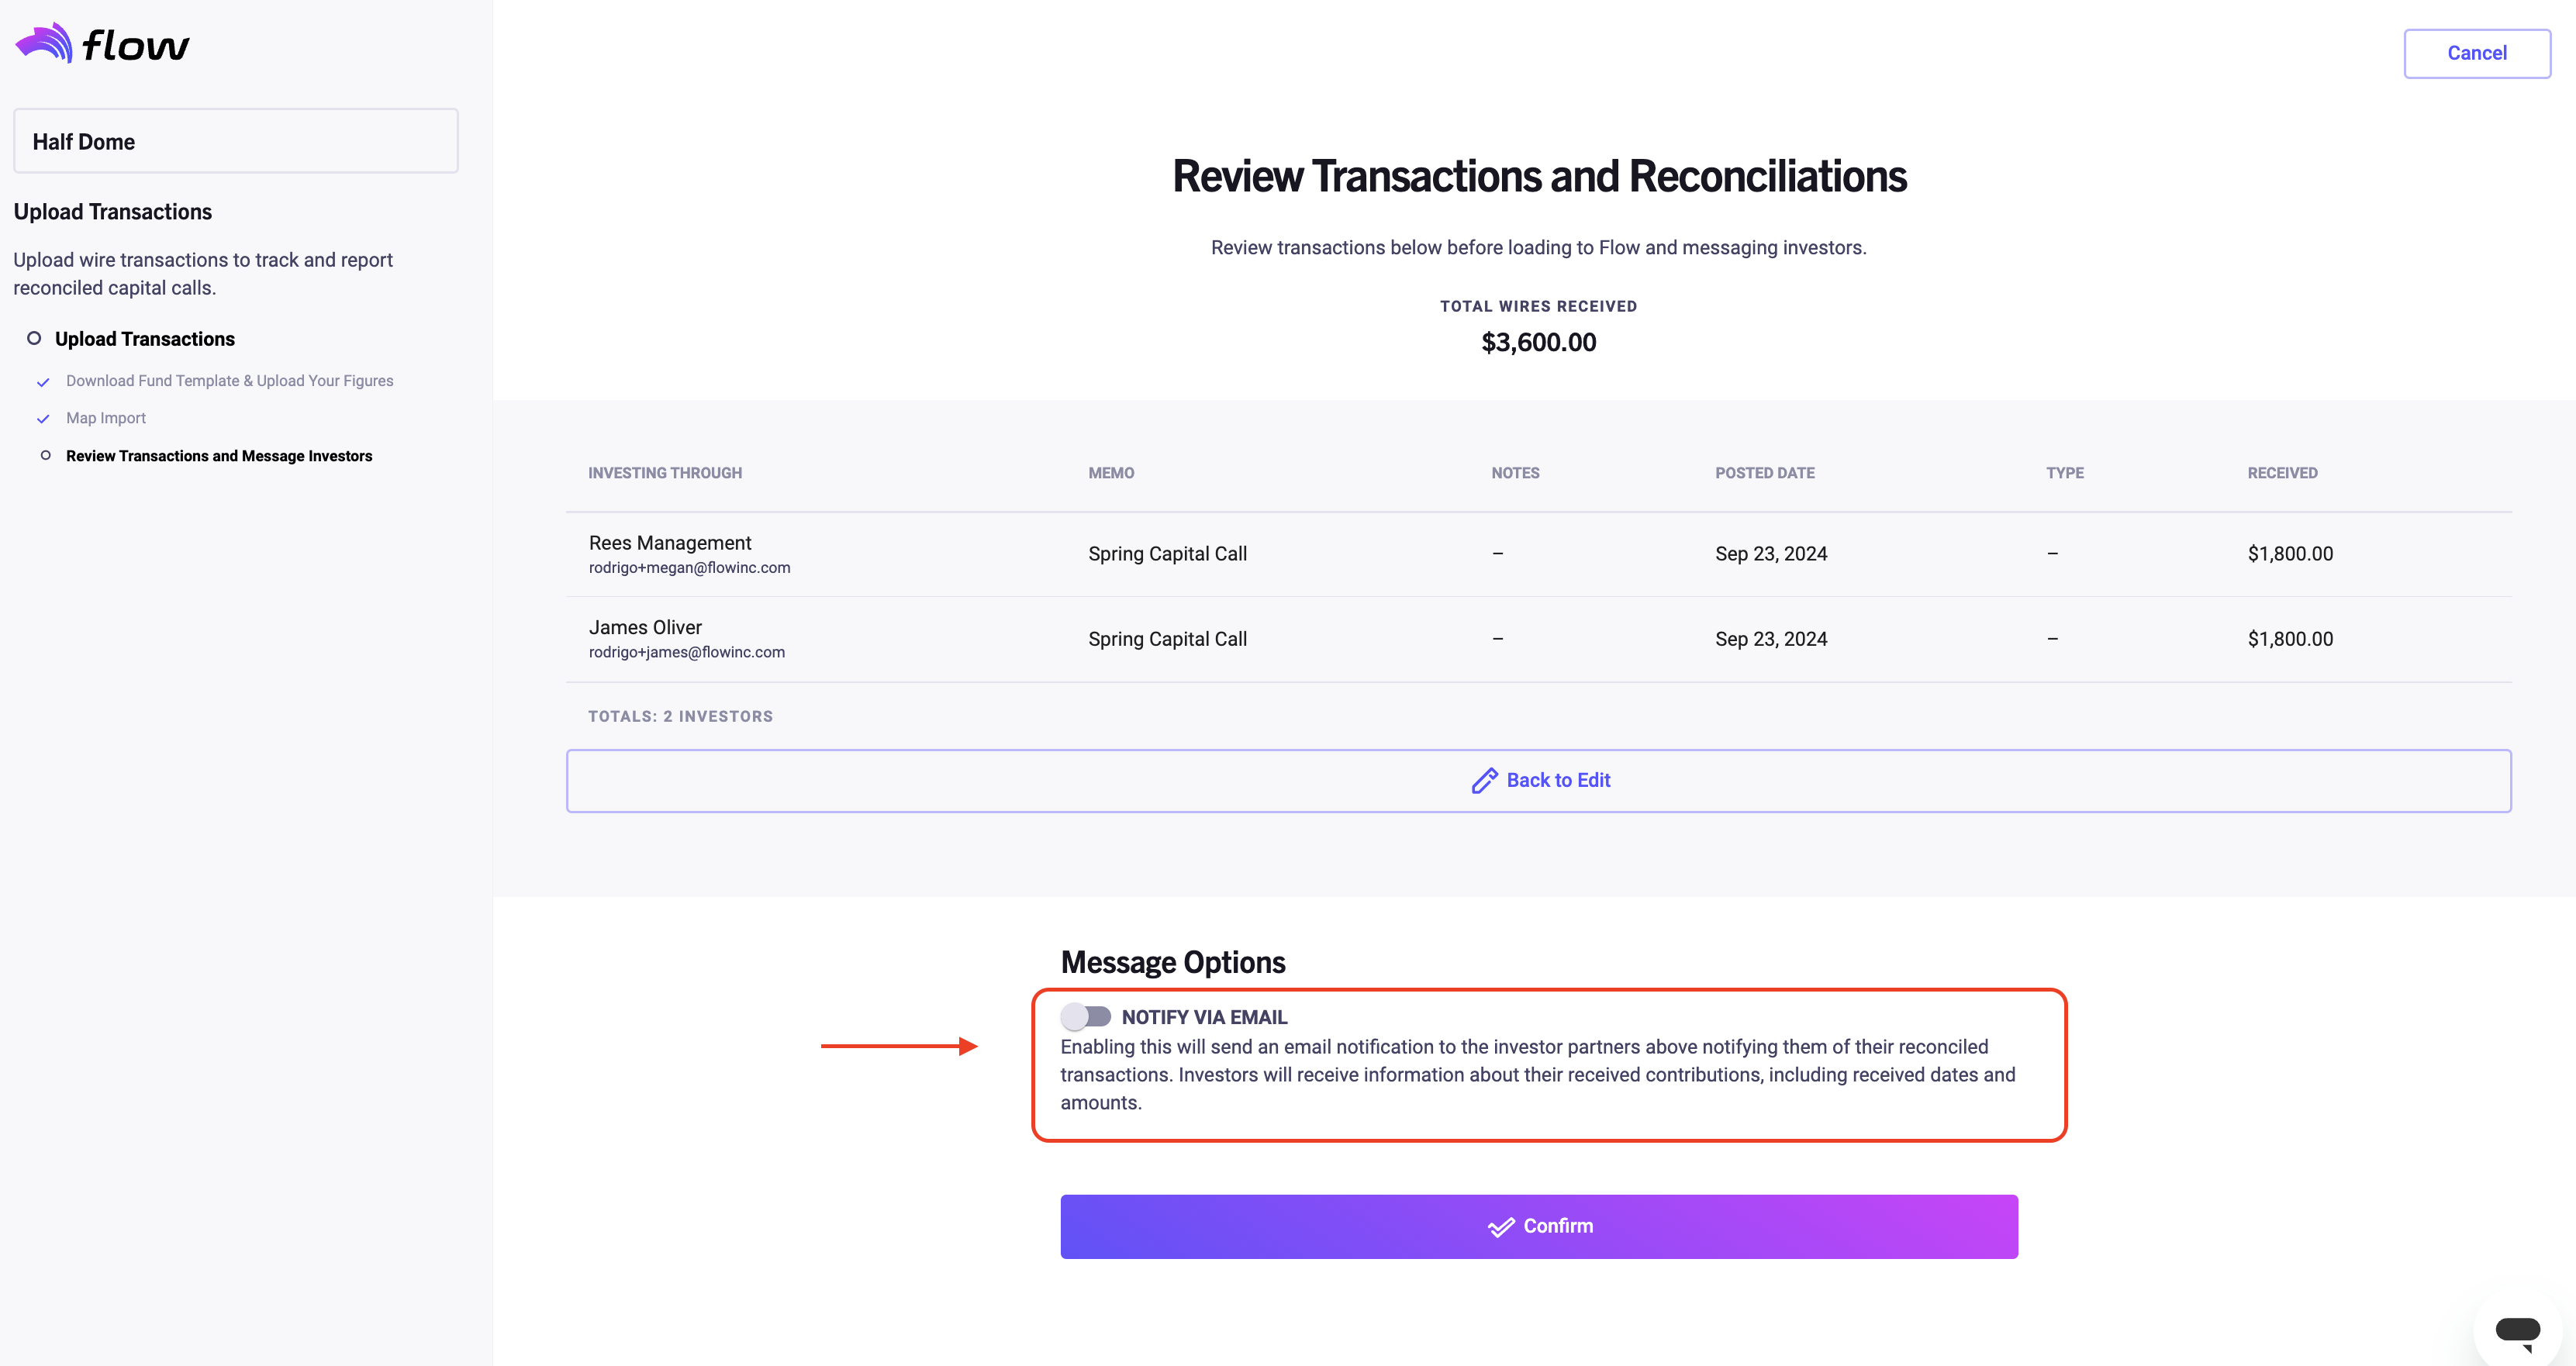Go Back to Edit transactions
Image resolution: width=2576 pixels, height=1366 pixels.
pyautogui.click(x=1538, y=781)
